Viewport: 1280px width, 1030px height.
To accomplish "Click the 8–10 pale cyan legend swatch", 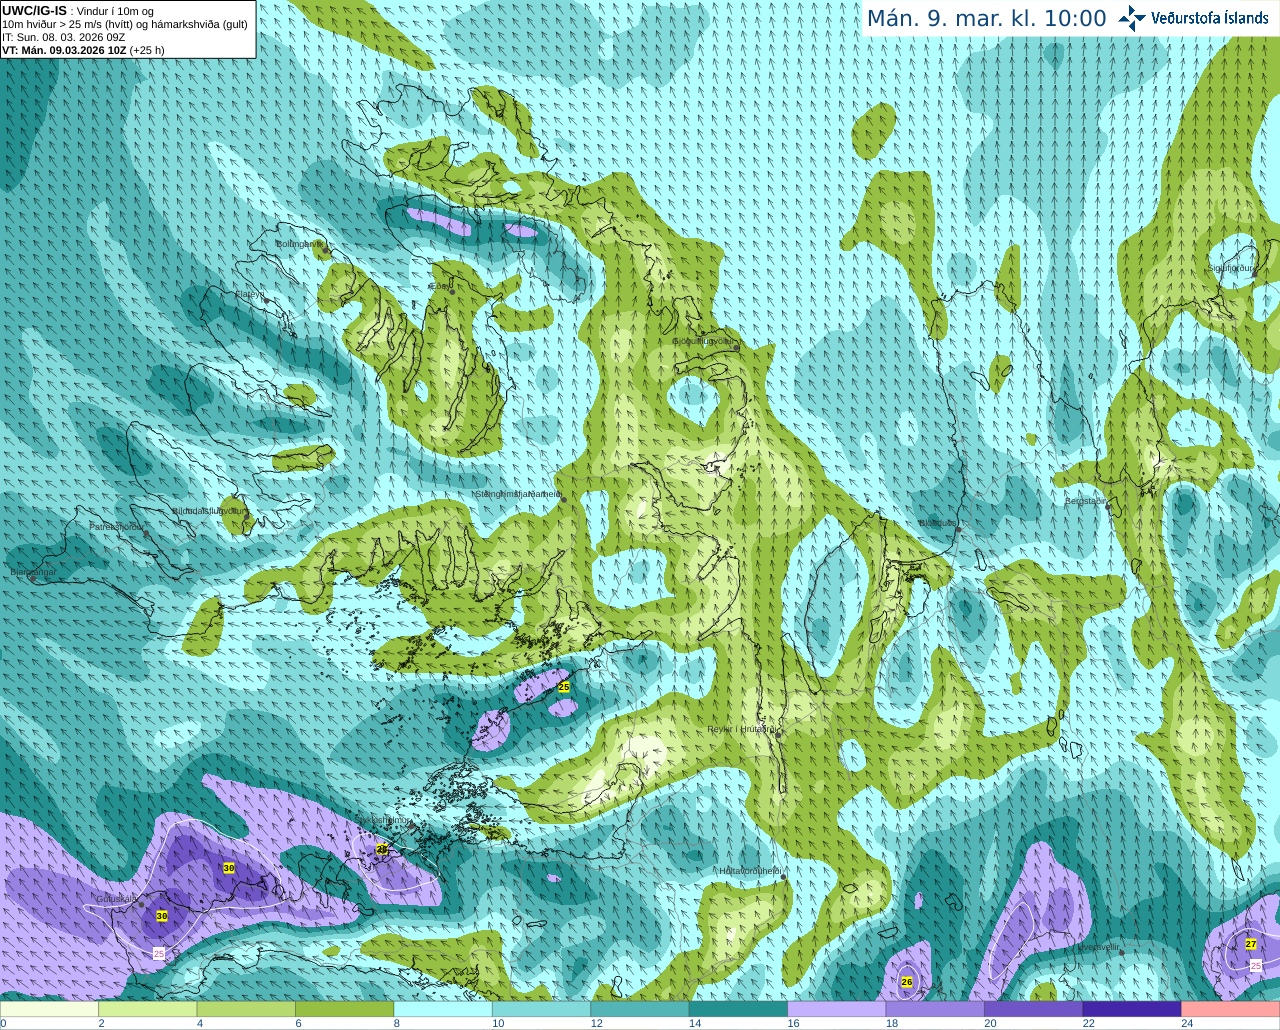I will tap(443, 1009).
